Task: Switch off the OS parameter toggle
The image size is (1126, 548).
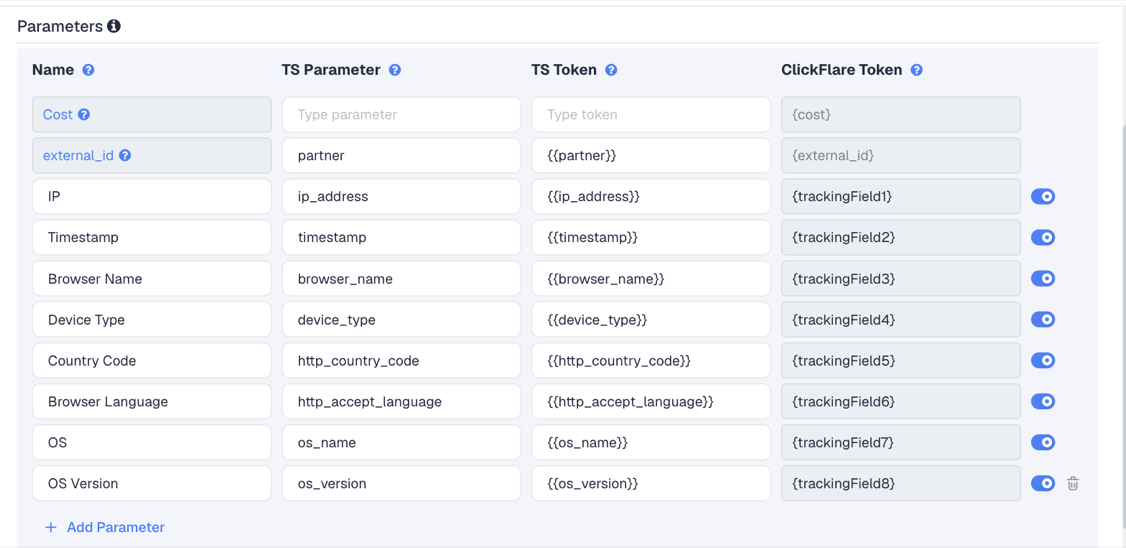Action: [x=1043, y=442]
